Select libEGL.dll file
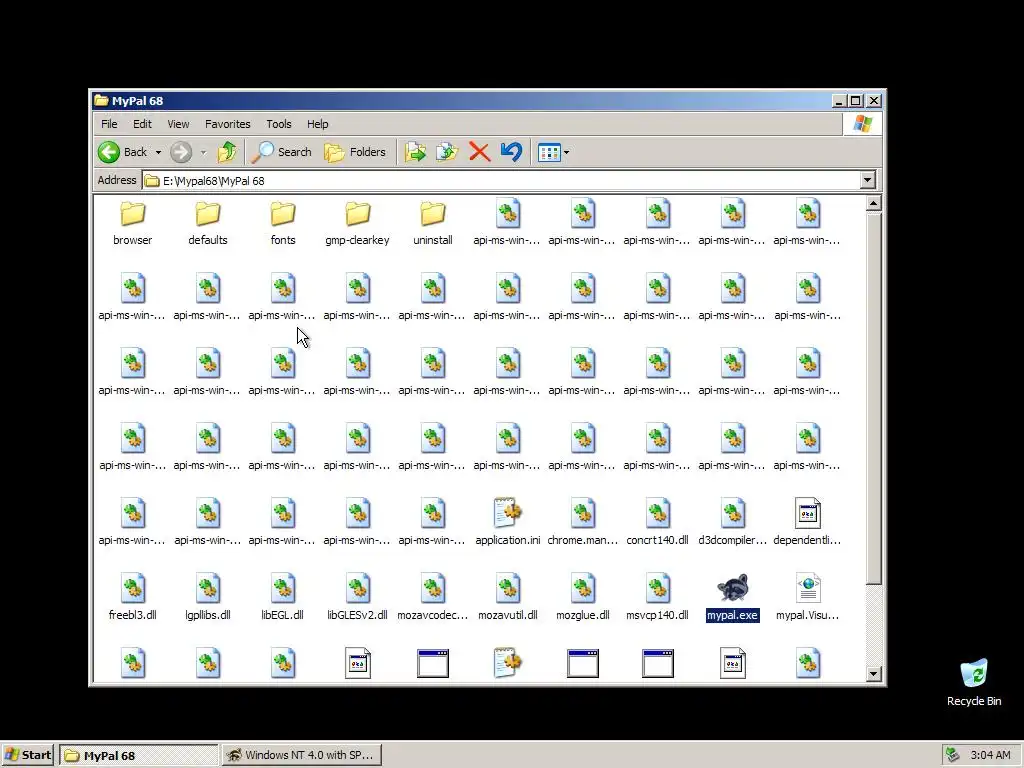 (x=282, y=598)
